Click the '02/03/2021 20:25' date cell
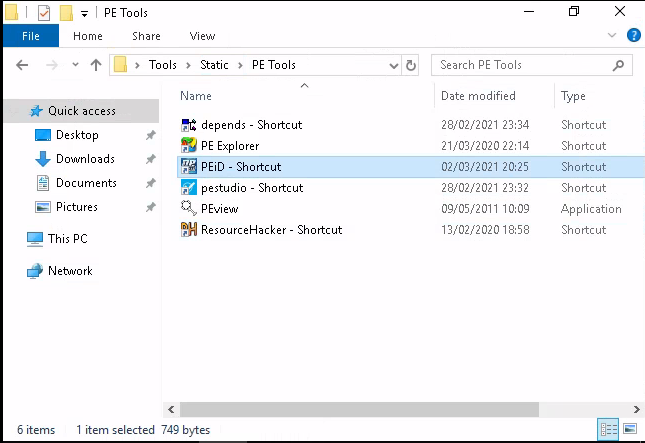Image resolution: width=645 pixels, height=443 pixels. pyautogui.click(x=485, y=167)
